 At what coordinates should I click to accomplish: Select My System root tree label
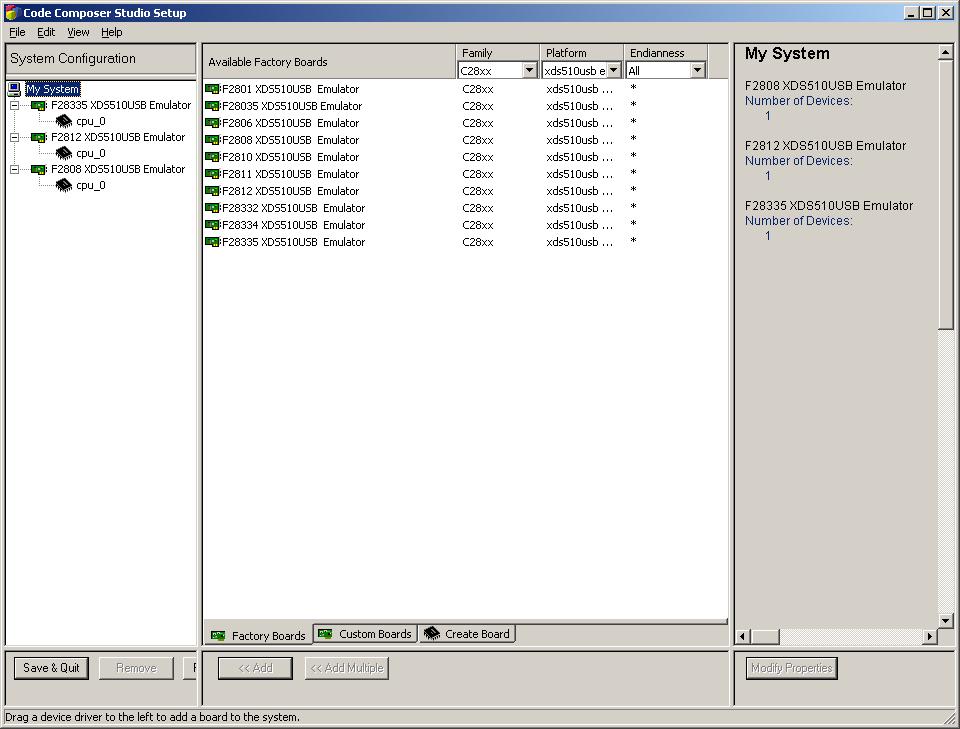pyautogui.click(x=53, y=89)
